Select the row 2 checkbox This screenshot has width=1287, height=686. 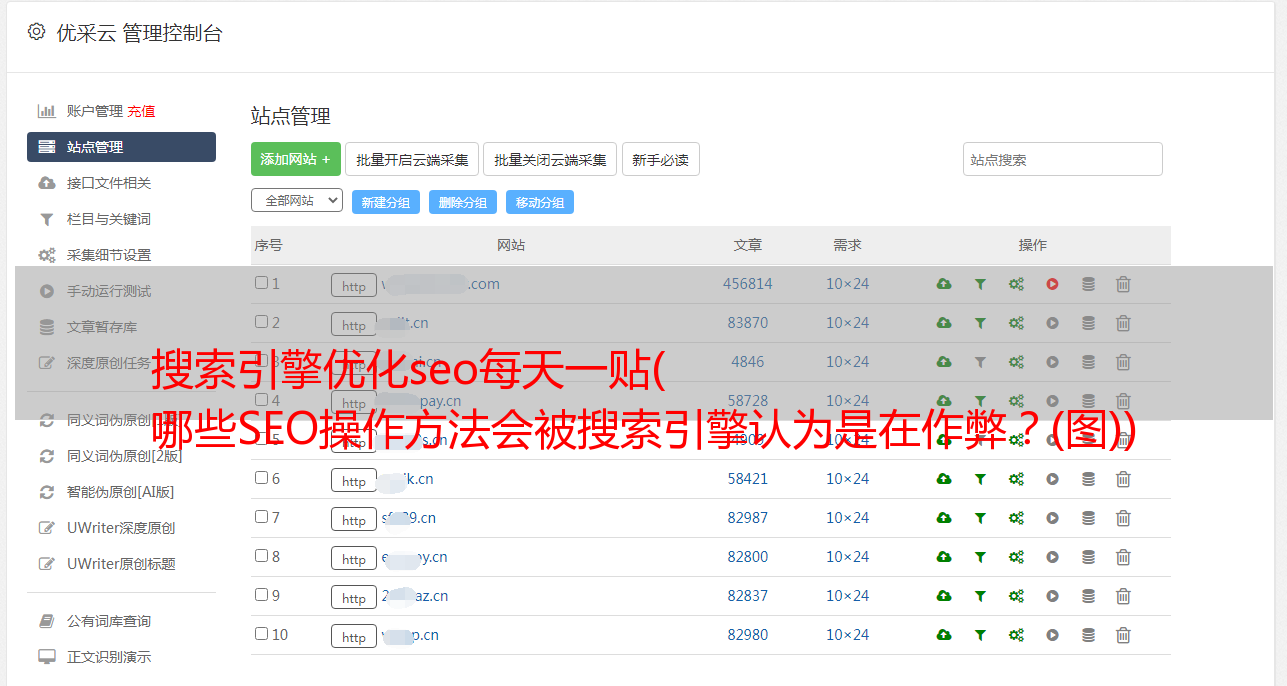click(x=261, y=322)
